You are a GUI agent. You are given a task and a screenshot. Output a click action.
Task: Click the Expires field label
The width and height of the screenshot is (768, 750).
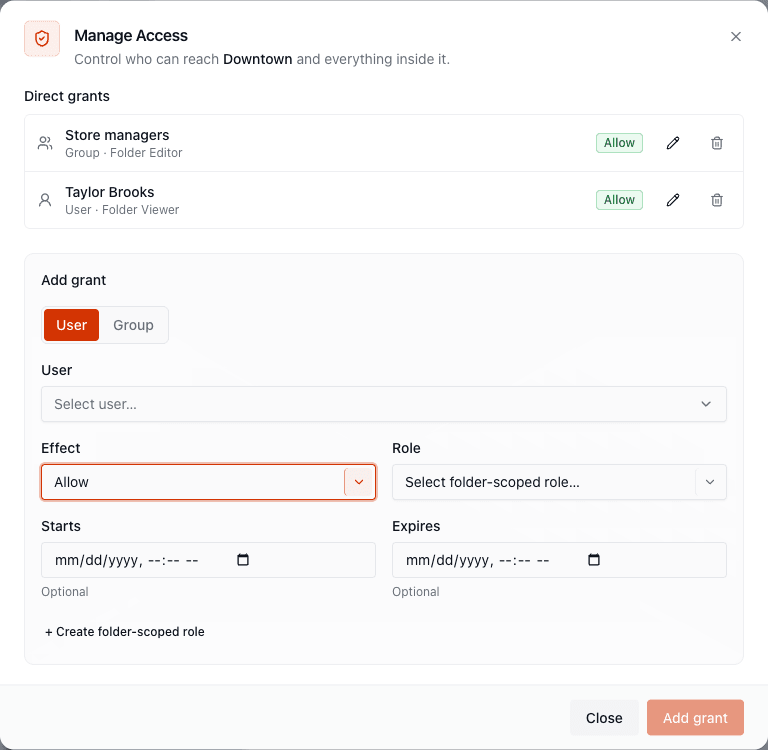[416, 526]
